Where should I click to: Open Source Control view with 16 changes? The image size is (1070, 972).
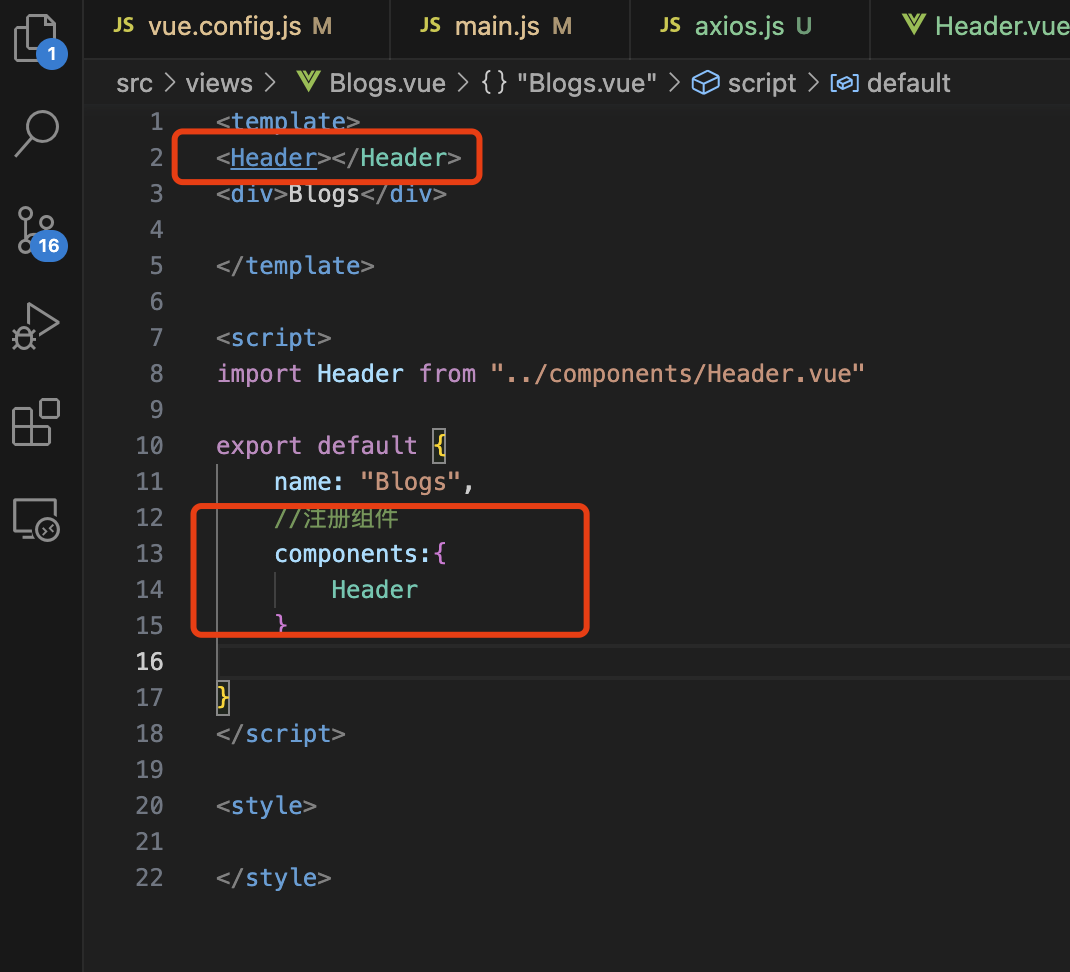(x=37, y=230)
